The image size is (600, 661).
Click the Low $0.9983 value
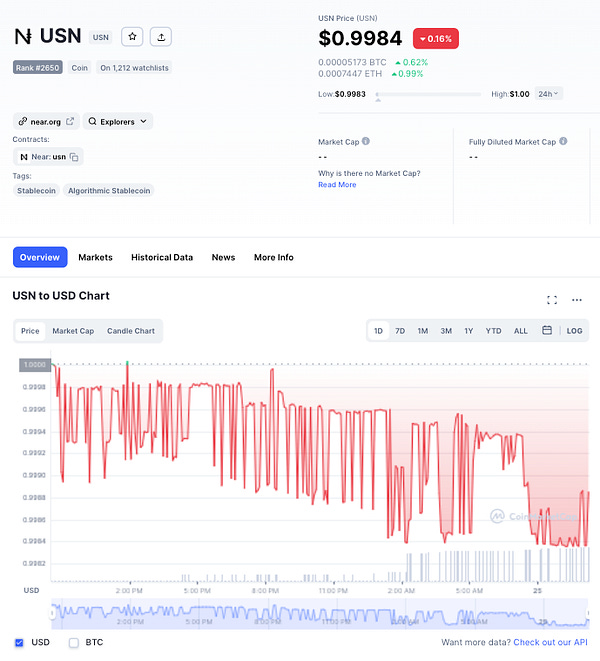click(350, 94)
